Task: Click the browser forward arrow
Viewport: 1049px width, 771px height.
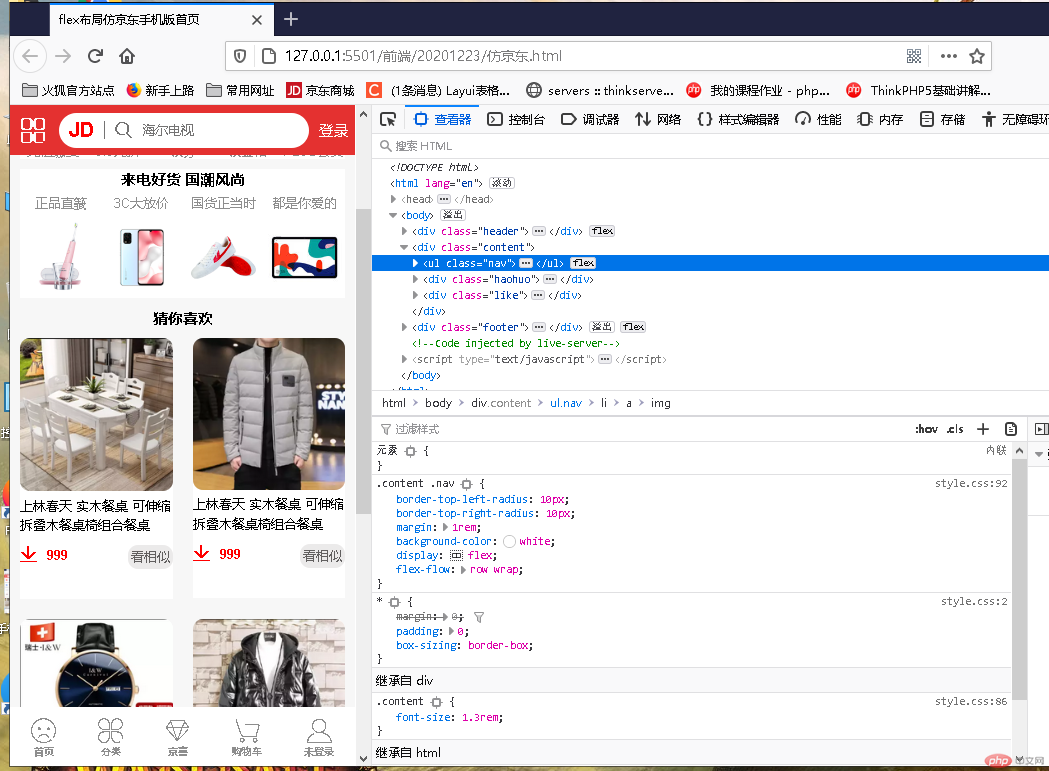Action: pyautogui.click(x=63, y=56)
